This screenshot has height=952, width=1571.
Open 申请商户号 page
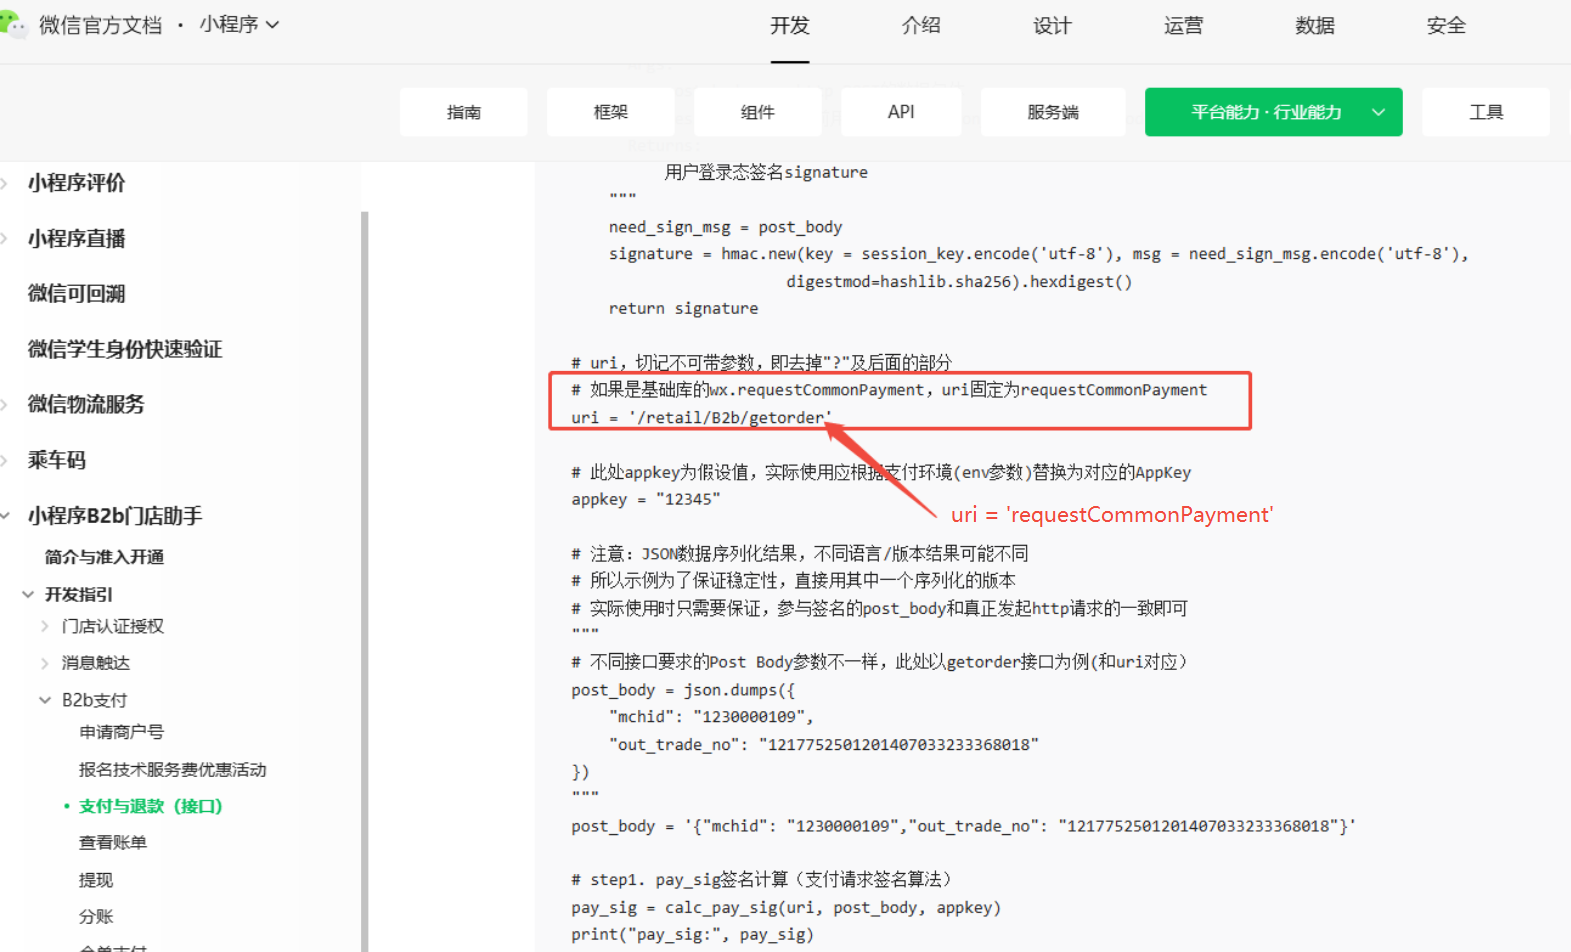(x=121, y=732)
